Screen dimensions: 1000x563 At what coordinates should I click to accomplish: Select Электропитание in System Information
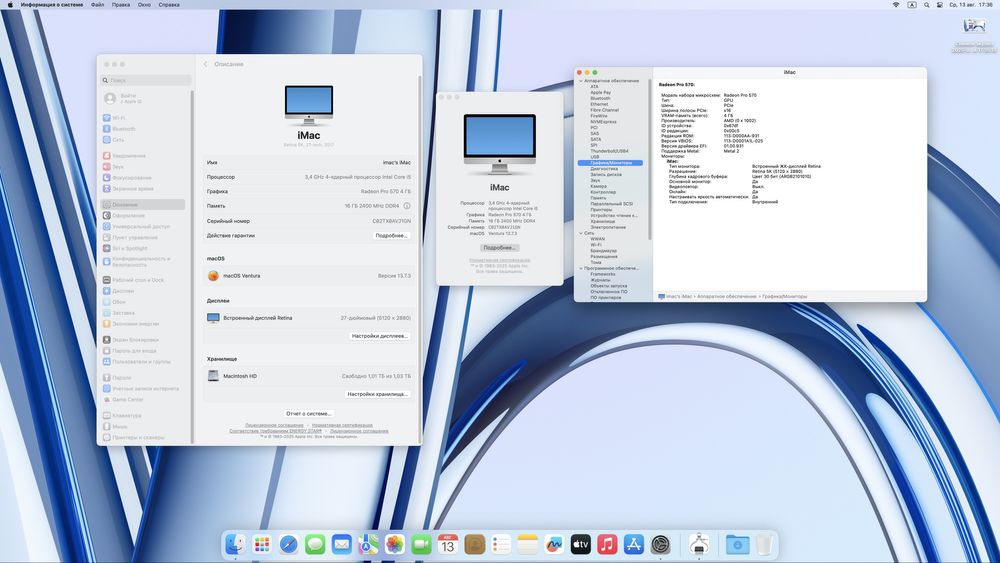608,227
